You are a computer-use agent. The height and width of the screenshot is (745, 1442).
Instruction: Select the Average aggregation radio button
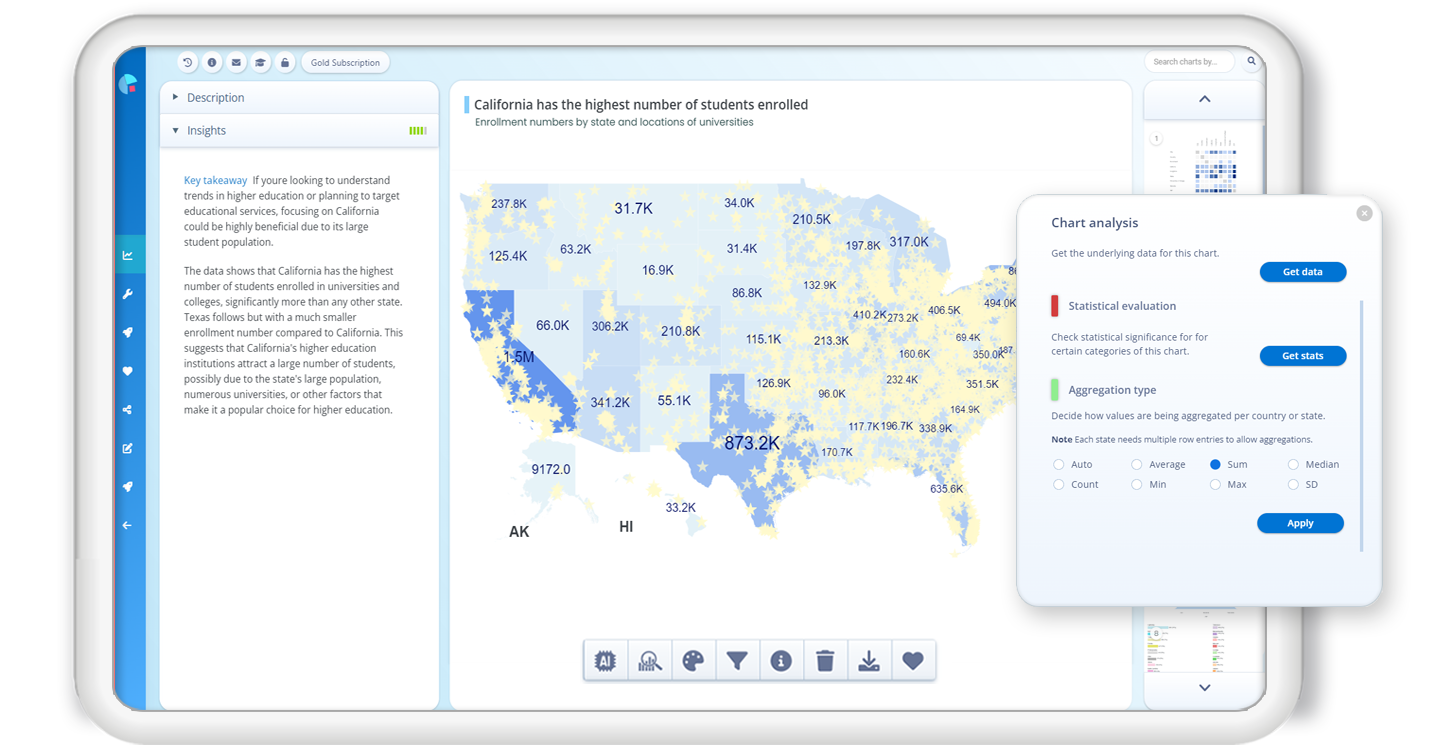1137,465
